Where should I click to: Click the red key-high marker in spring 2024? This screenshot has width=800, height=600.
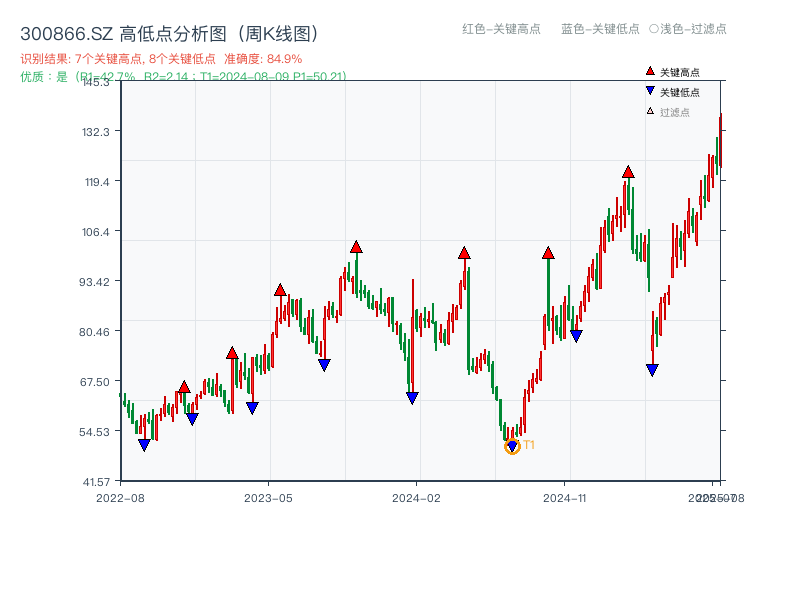coord(464,253)
